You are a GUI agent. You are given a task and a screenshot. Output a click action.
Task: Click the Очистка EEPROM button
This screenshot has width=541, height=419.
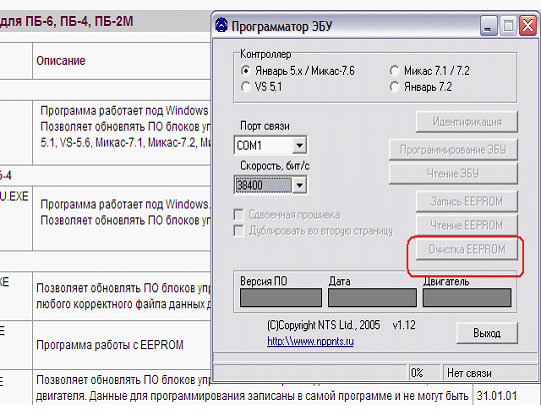pos(467,249)
